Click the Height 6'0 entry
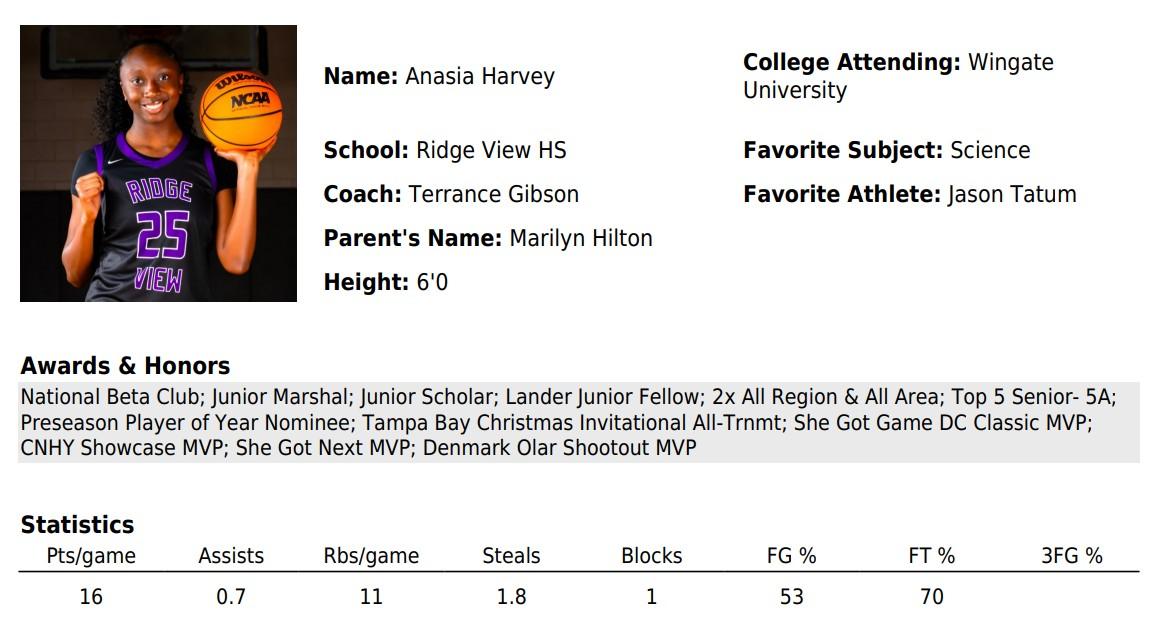The height and width of the screenshot is (640, 1157). pos(386,282)
